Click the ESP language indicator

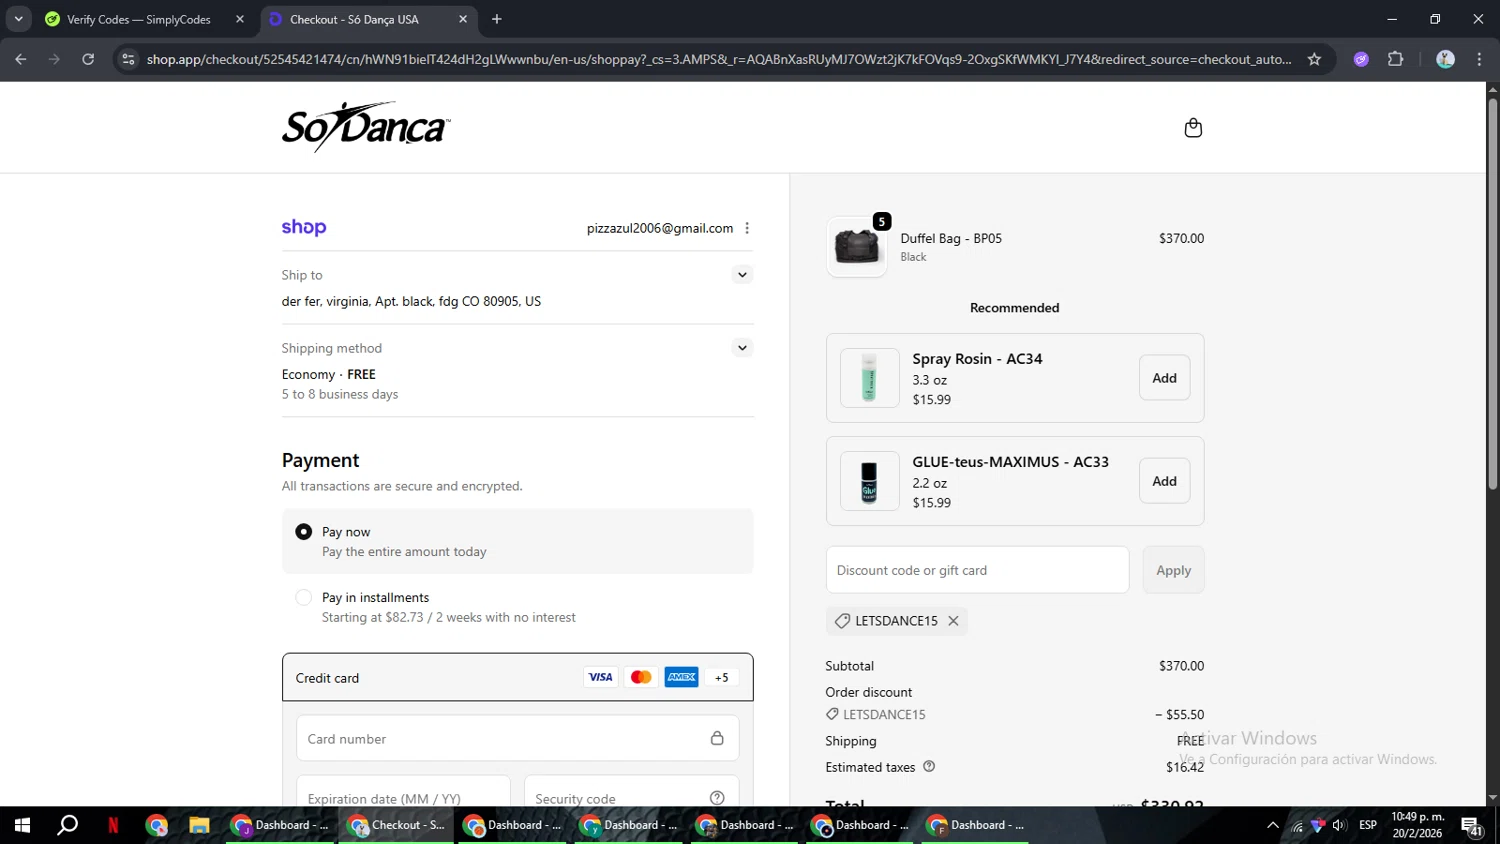pyautogui.click(x=1368, y=825)
